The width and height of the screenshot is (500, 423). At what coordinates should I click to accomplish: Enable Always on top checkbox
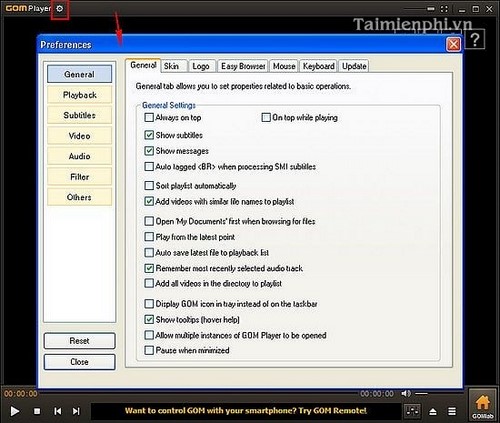coord(149,118)
